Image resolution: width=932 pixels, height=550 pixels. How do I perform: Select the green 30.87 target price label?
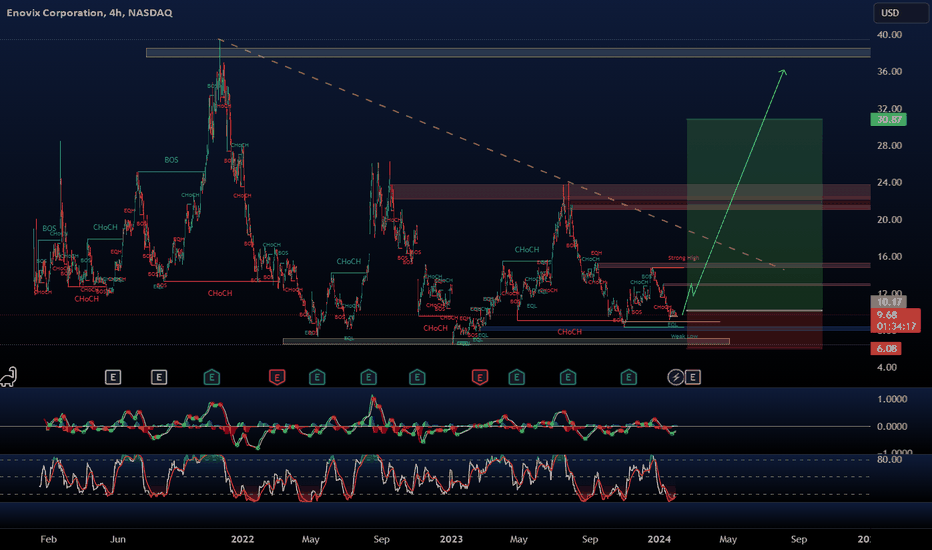889,120
